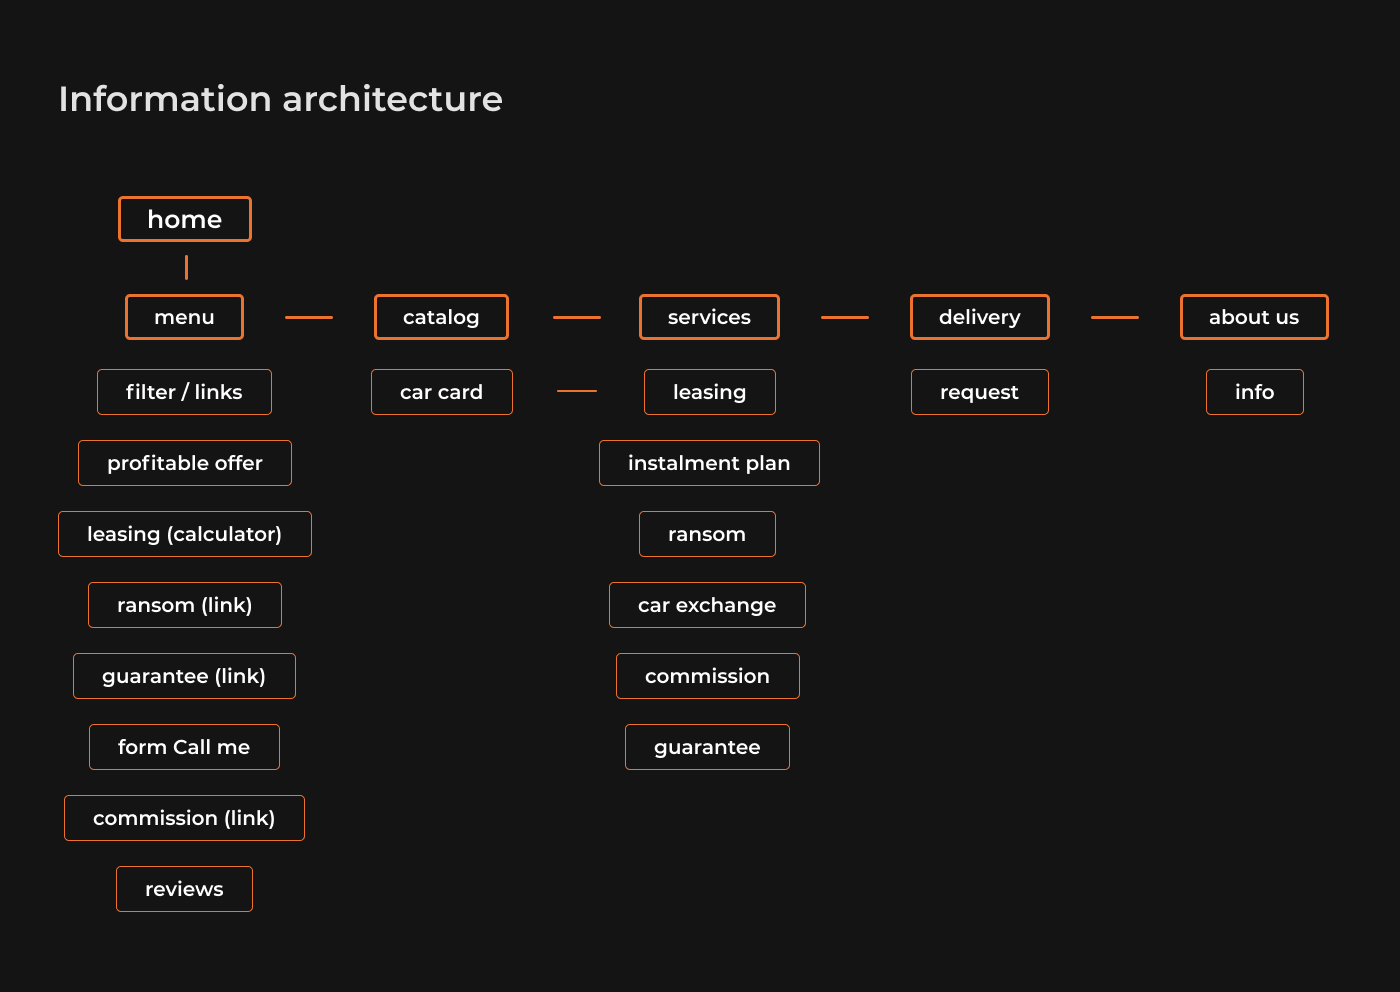
Task: Click the home node
Action: tap(185, 219)
